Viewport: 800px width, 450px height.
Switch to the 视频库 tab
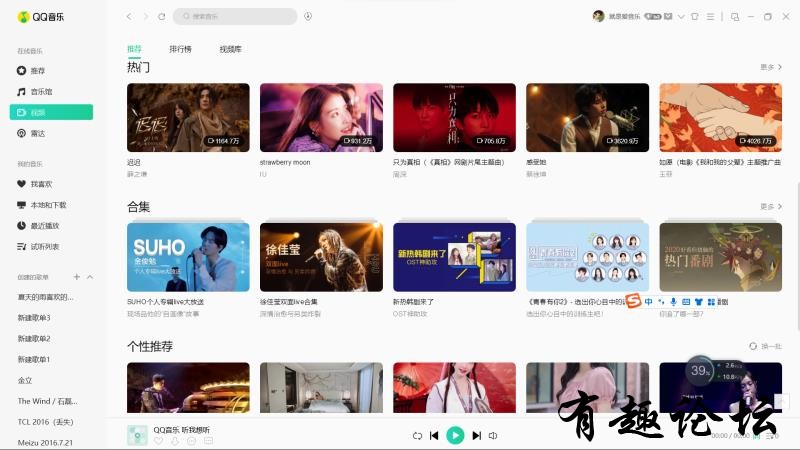[231, 49]
